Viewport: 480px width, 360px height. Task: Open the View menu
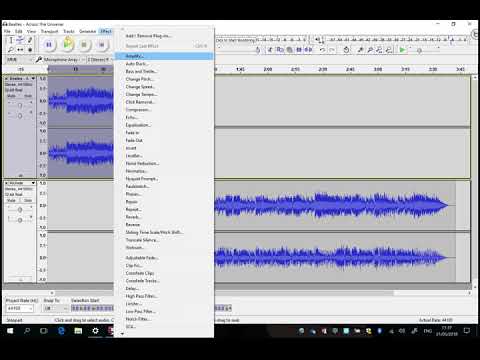(x=31, y=31)
